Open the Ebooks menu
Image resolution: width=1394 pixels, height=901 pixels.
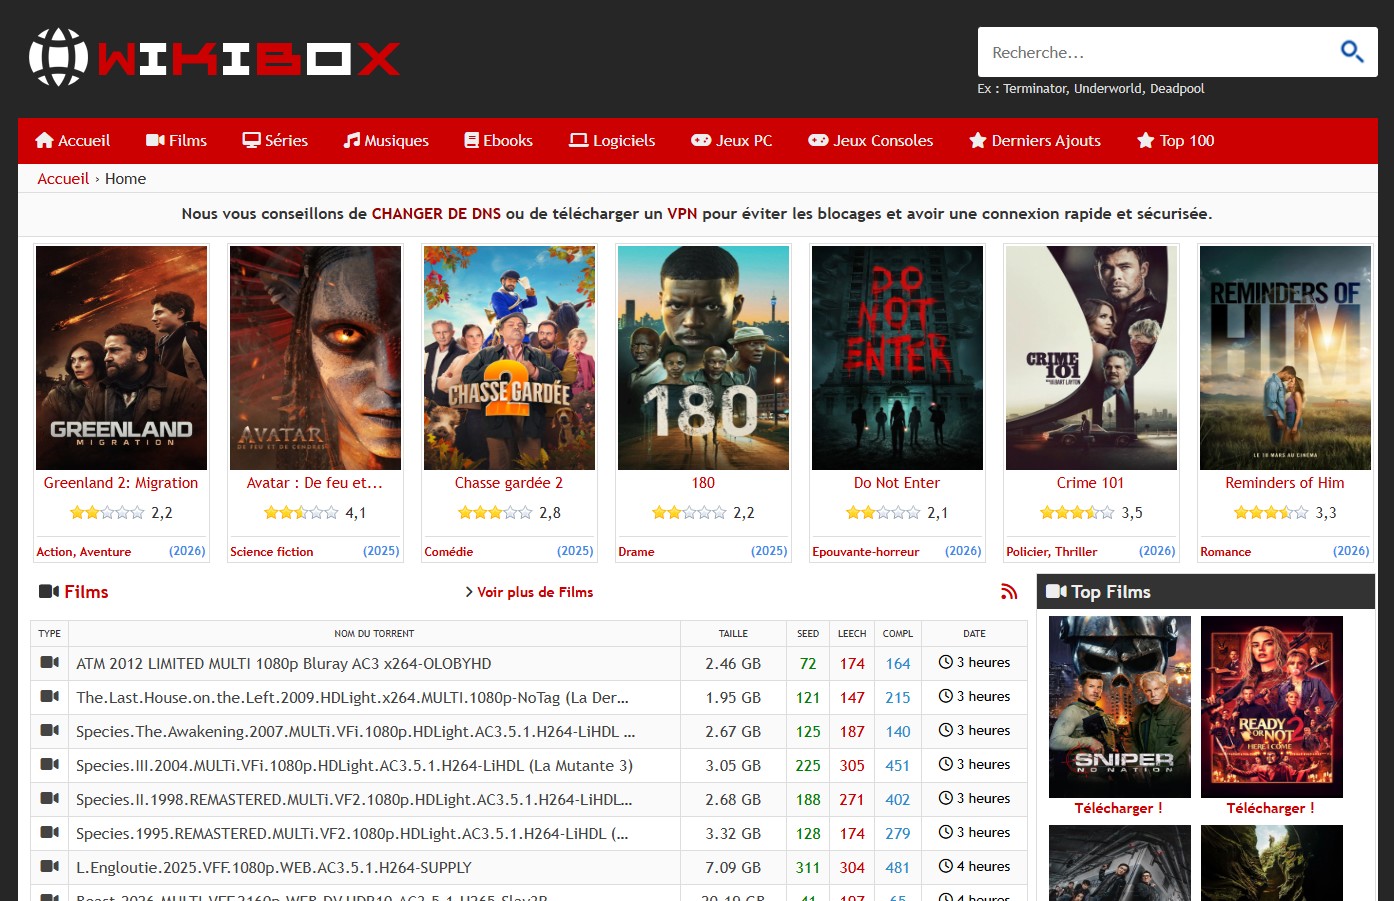498,141
